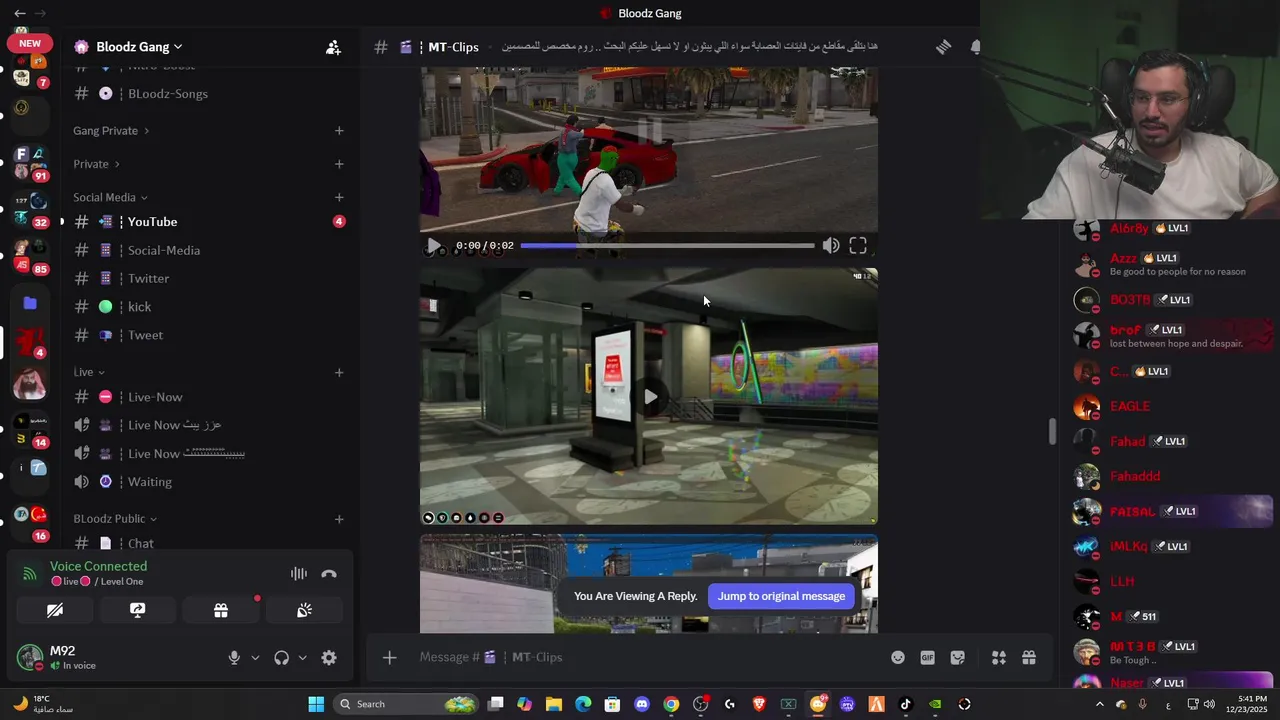Viewport: 1280px width, 720px height.
Task: Seek on the first video progress bar
Action: coord(667,245)
